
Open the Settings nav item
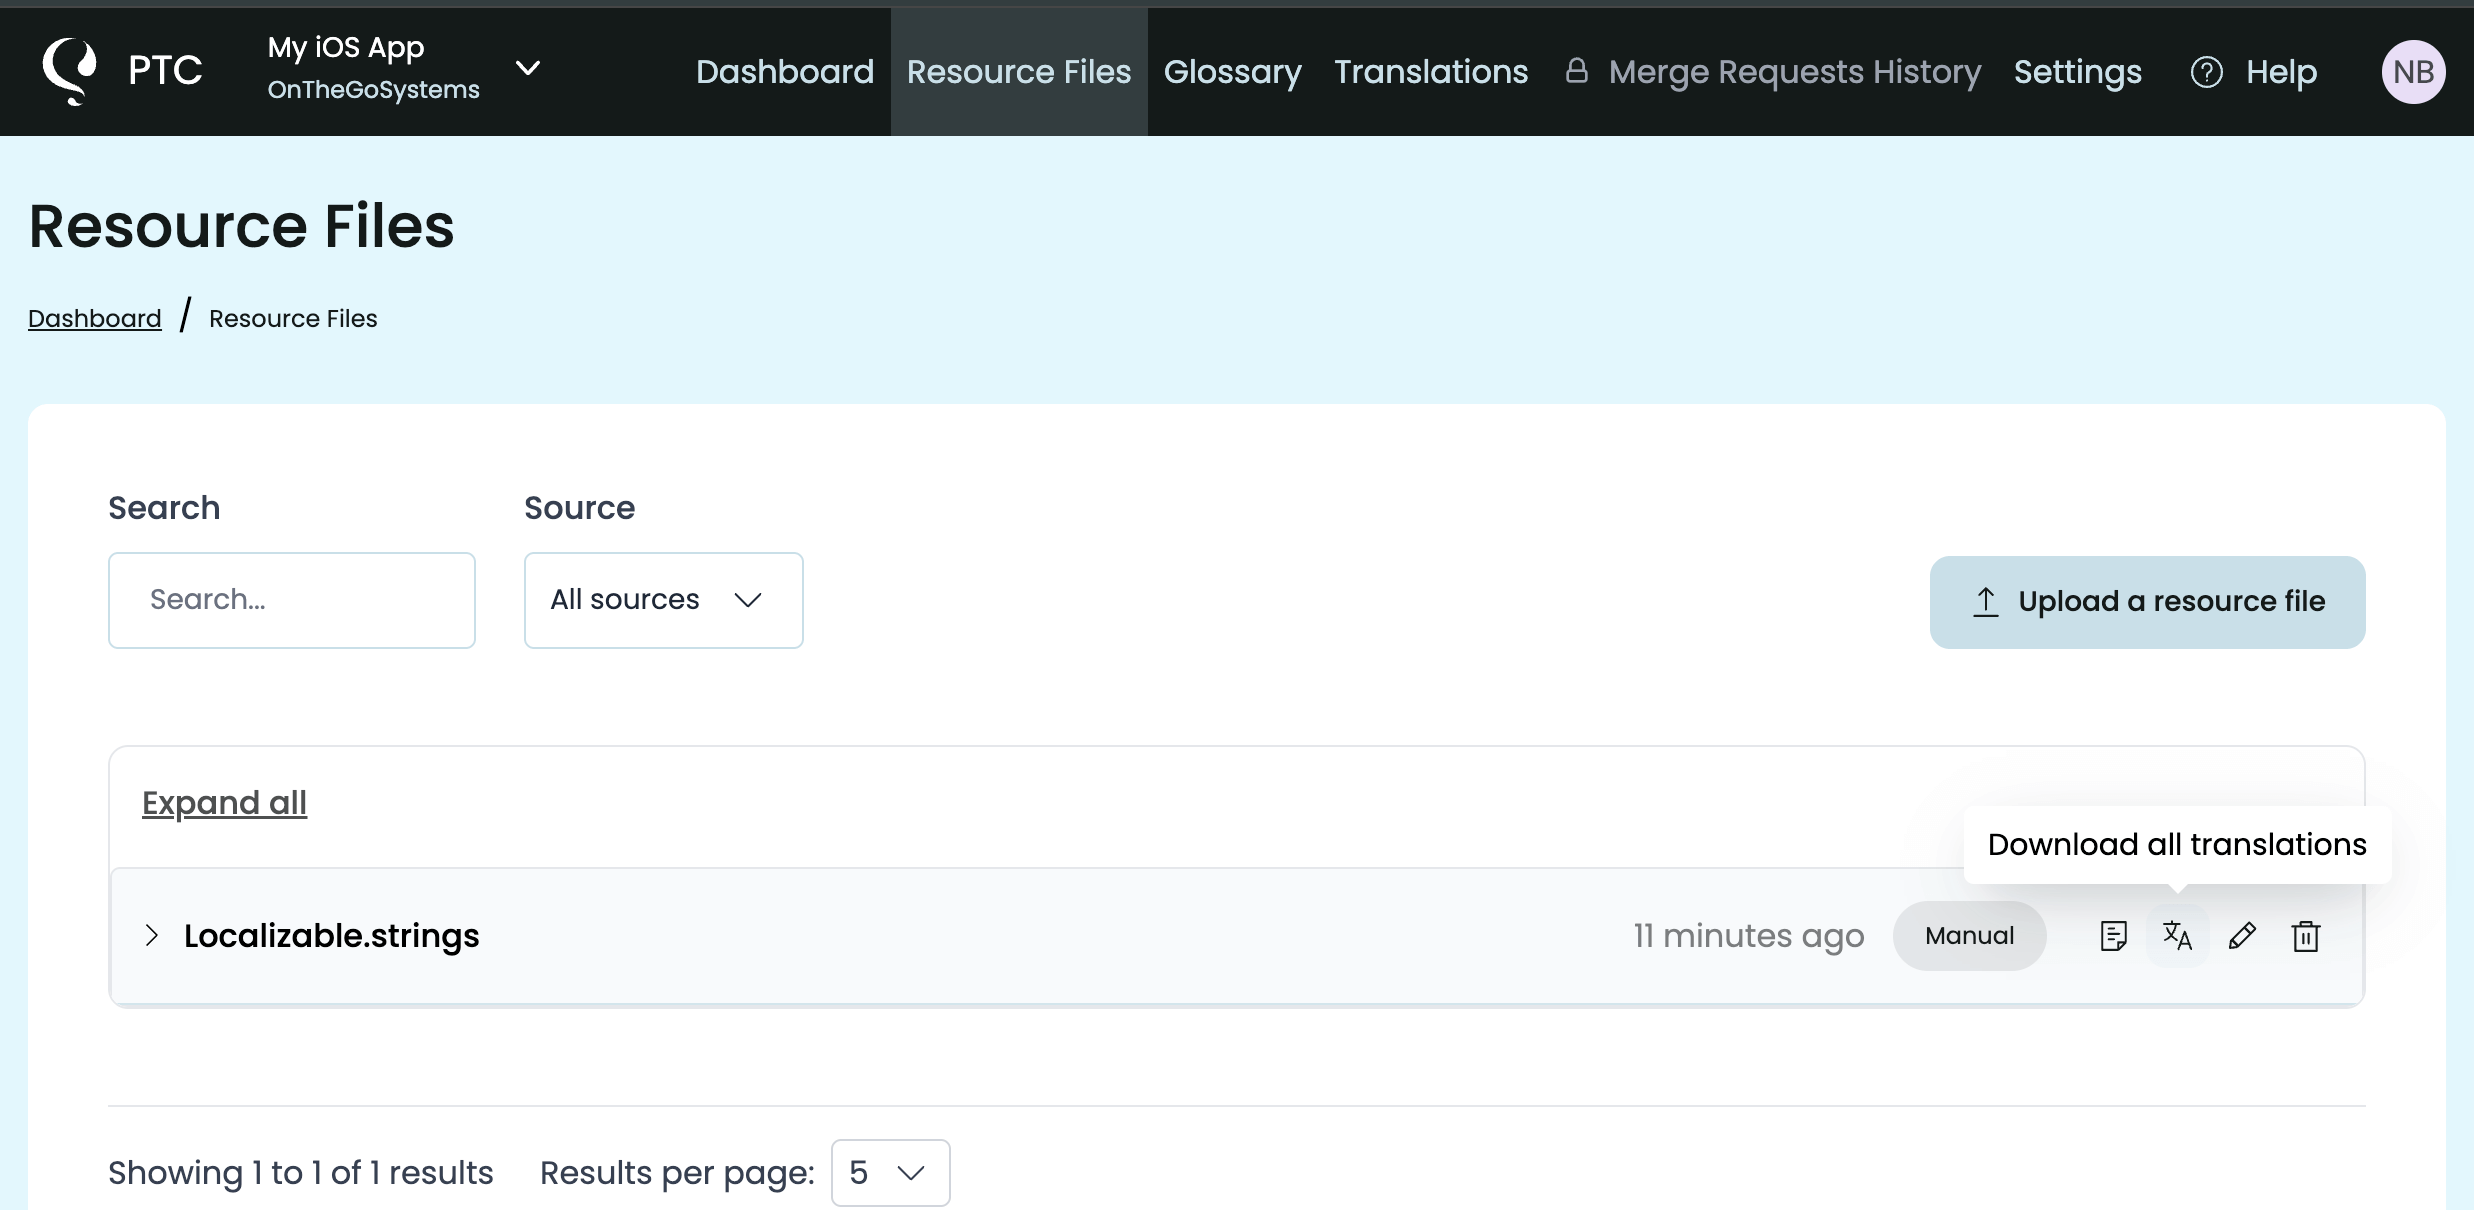2077,72
